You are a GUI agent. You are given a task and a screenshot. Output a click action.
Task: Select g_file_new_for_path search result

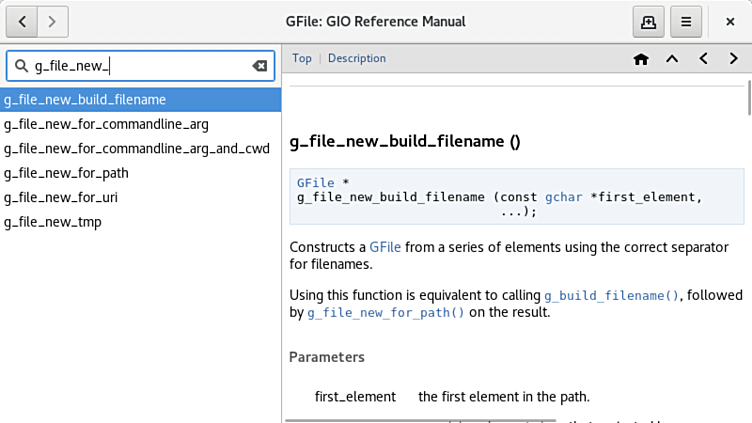point(66,173)
